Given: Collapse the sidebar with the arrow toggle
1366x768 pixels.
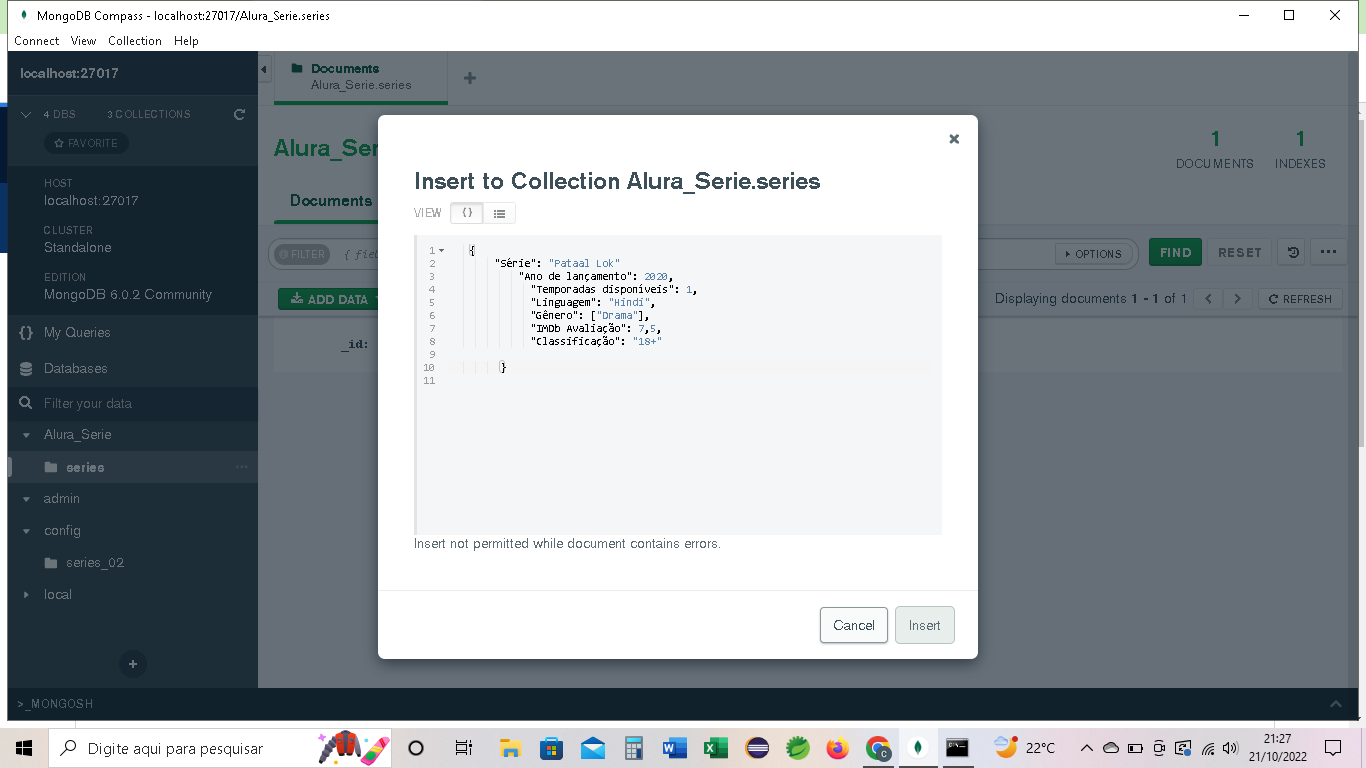Looking at the screenshot, I should point(264,70).
